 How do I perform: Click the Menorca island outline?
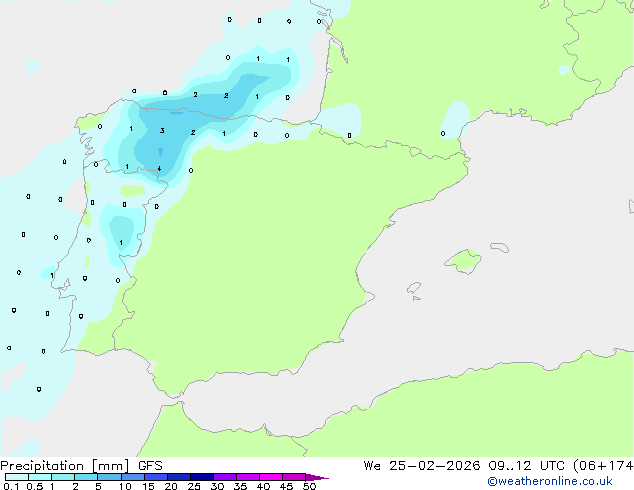[500, 247]
